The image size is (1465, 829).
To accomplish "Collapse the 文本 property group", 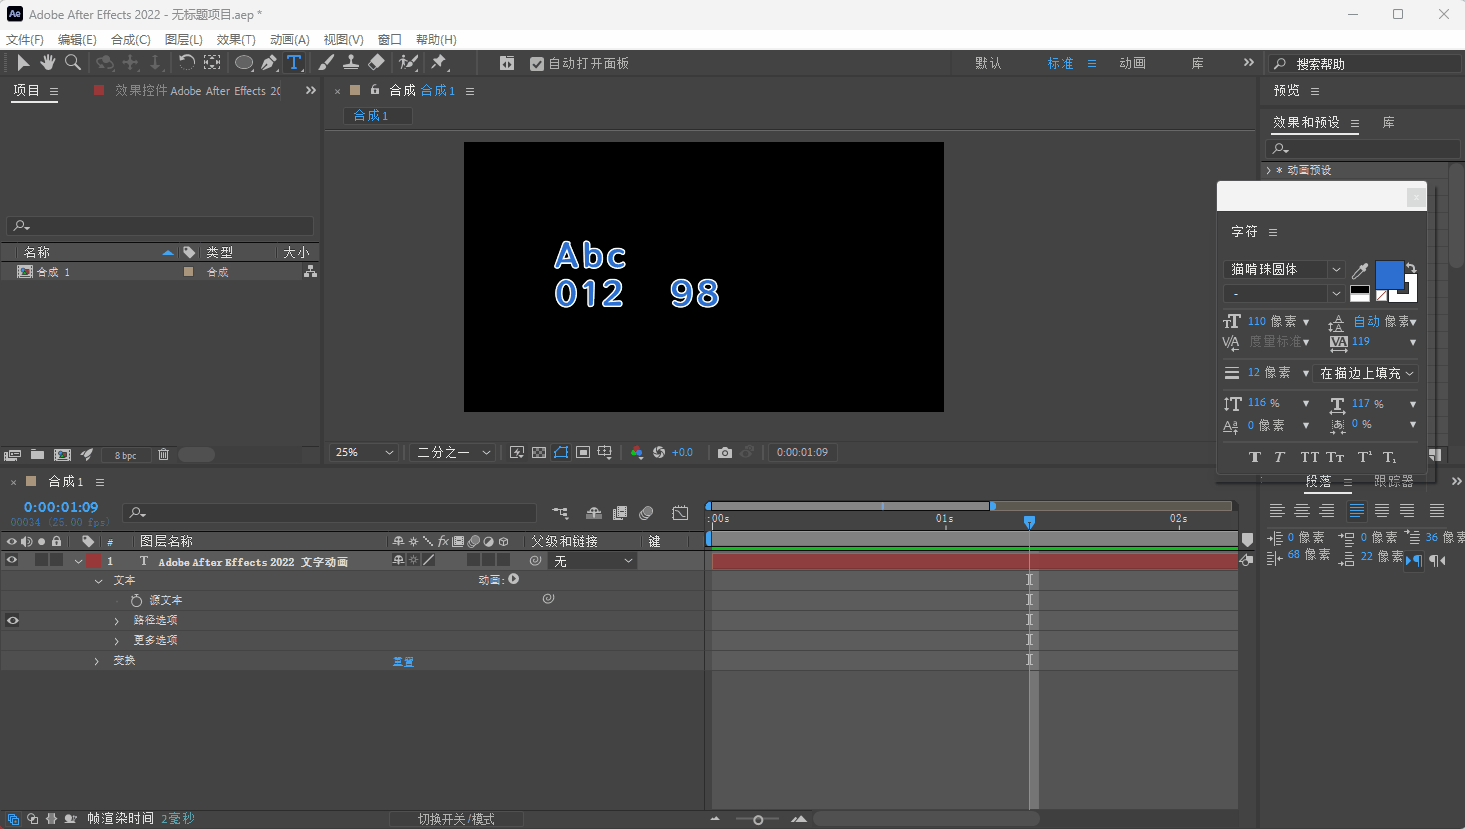I will point(98,581).
